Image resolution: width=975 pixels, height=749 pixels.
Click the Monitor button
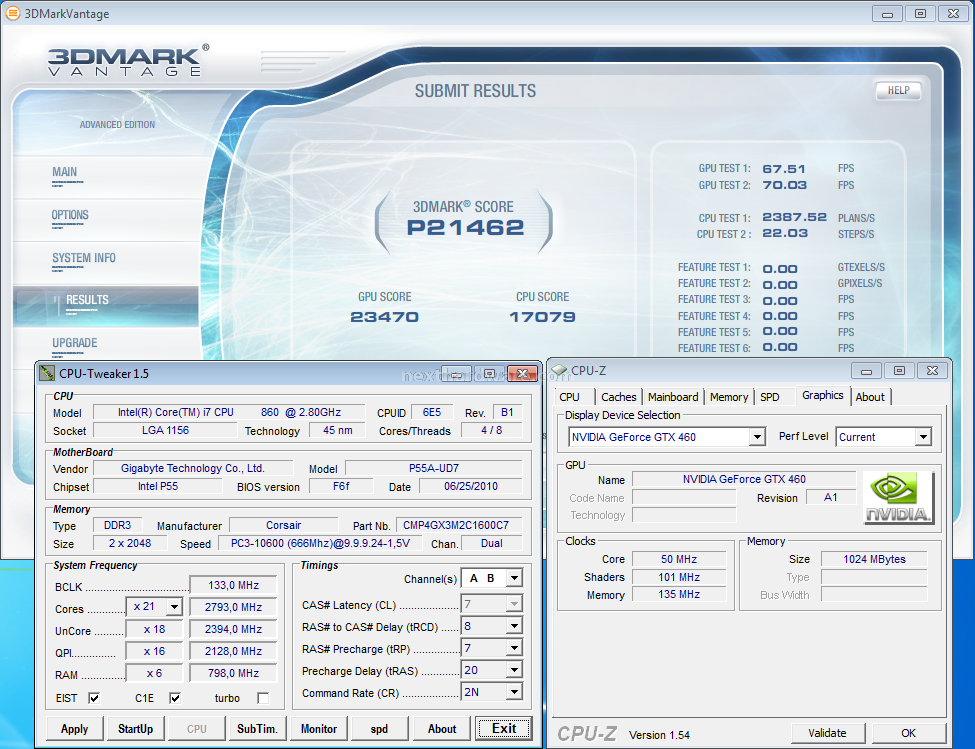click(319, 728)
